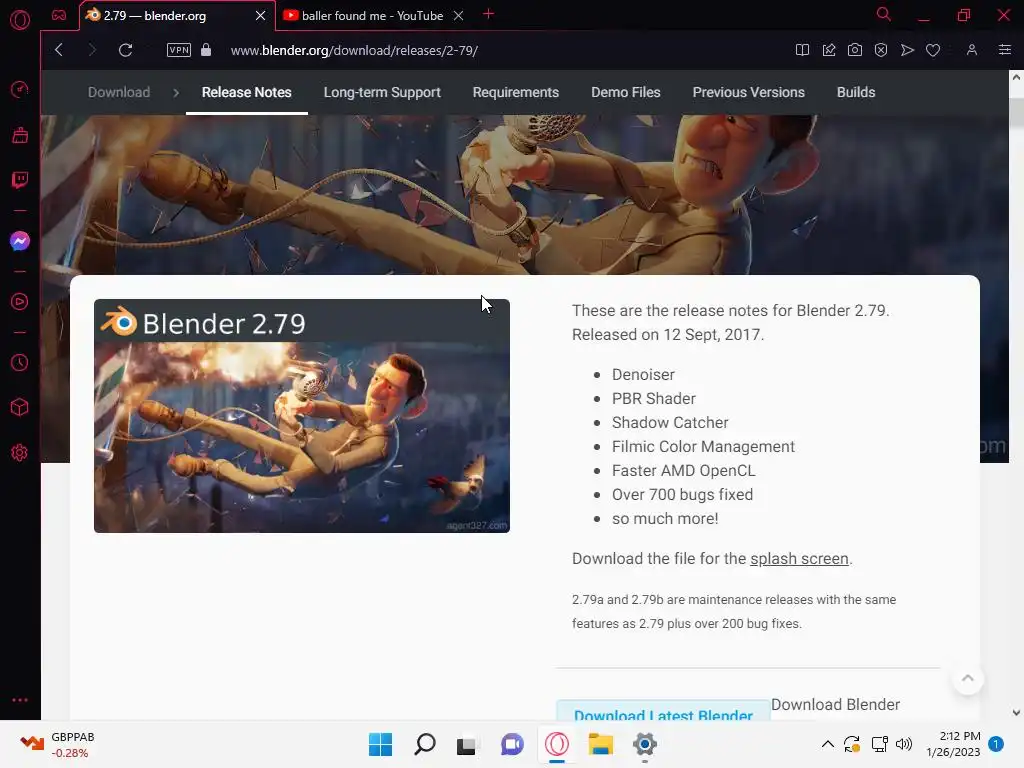This screenshot has width=1024, height=768.
Task: Open Opera settings gear in sidebar
Action: [x=20, y=453]
